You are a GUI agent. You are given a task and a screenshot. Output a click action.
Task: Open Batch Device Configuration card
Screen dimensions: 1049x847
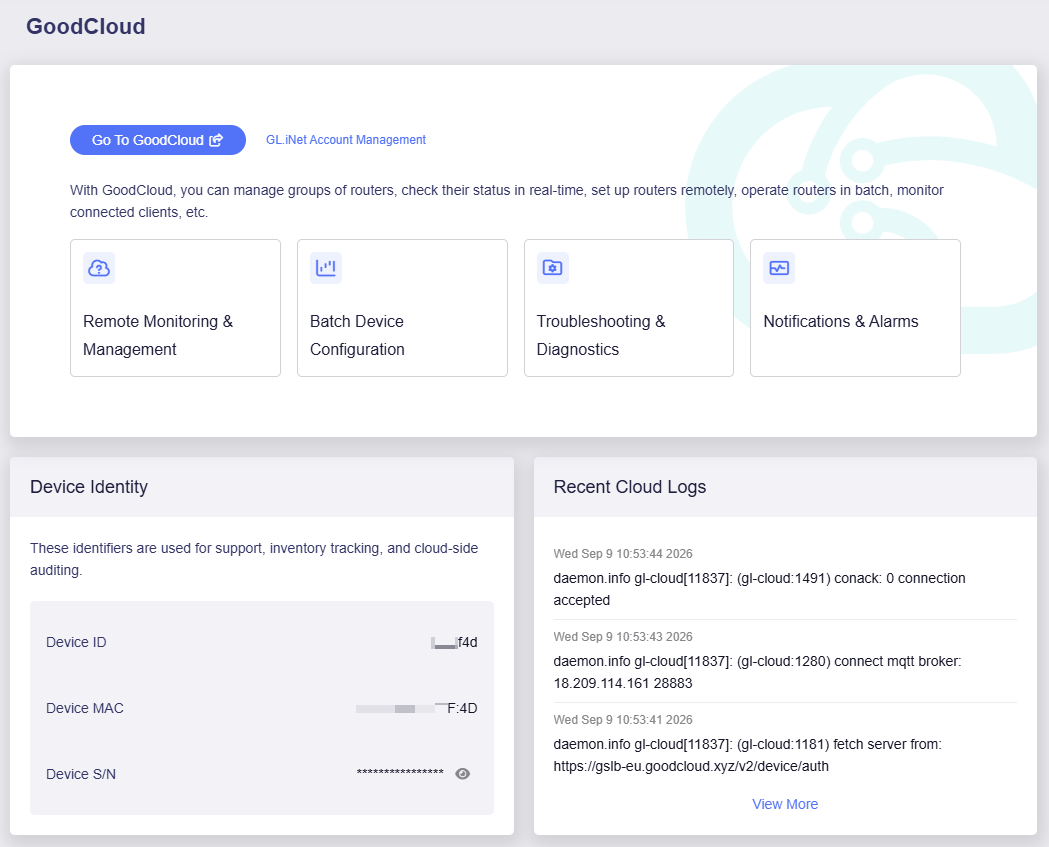tap(402, 308)
